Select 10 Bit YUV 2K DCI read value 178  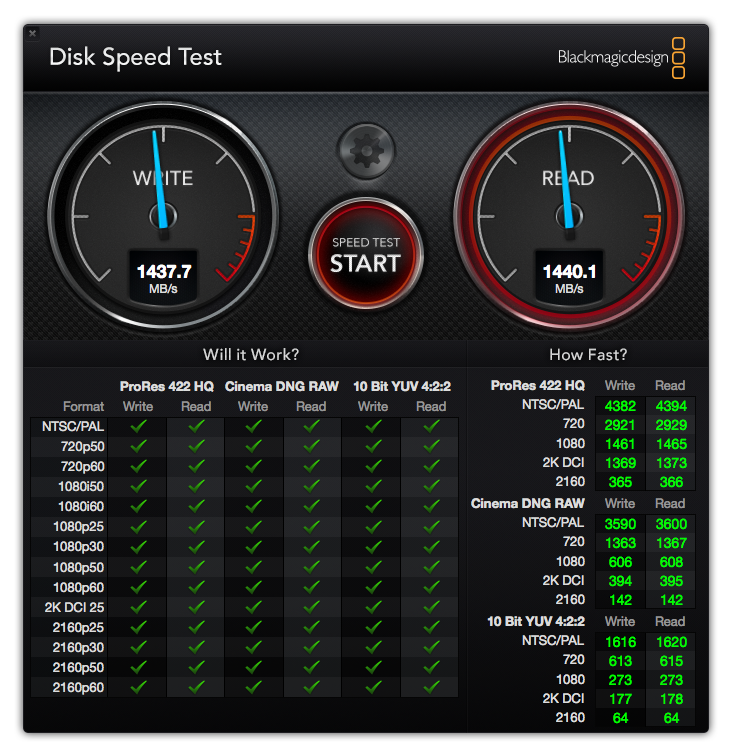point(671,699)
